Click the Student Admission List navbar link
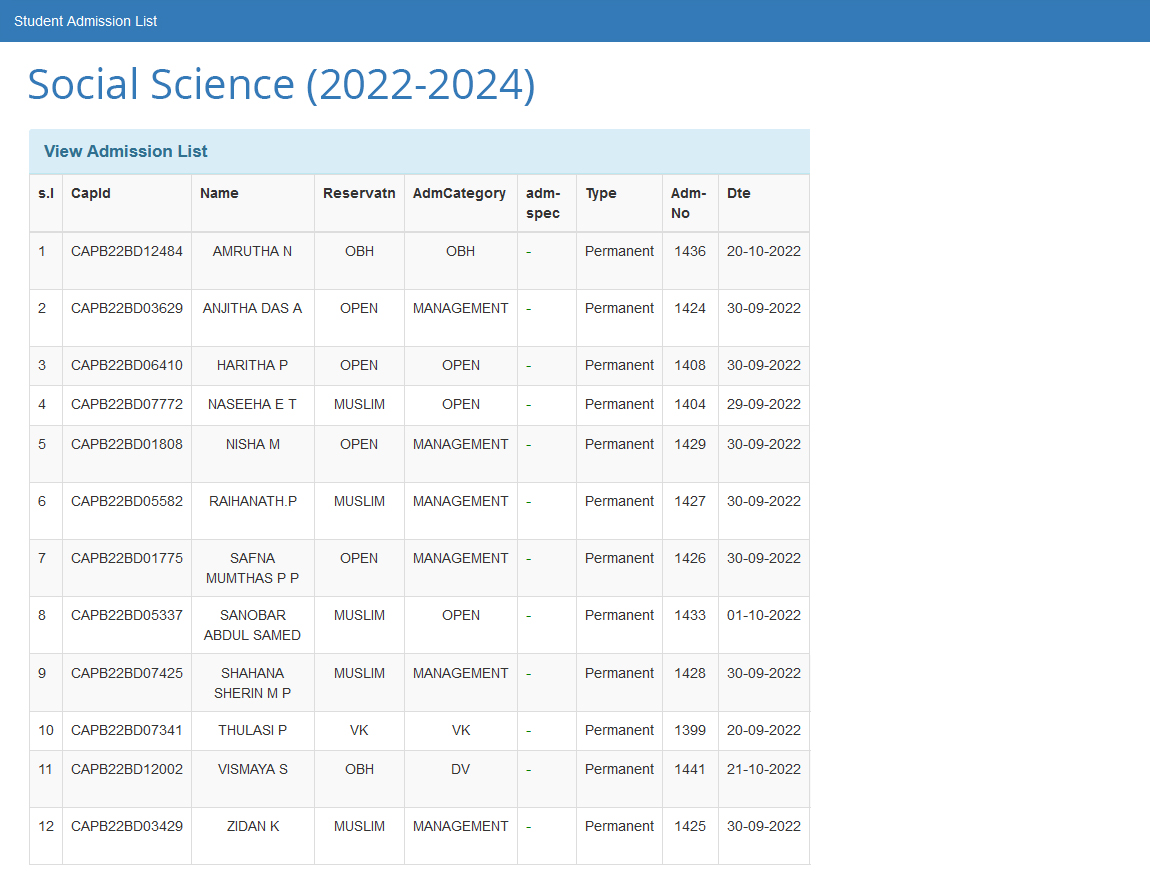This screenshot has height=895, width=1150. coord(85,21)
